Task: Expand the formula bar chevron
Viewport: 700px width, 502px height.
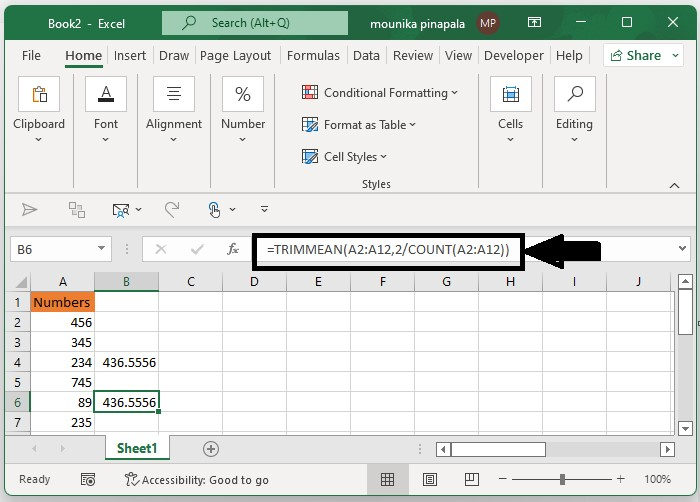Action: coord(682,248)
